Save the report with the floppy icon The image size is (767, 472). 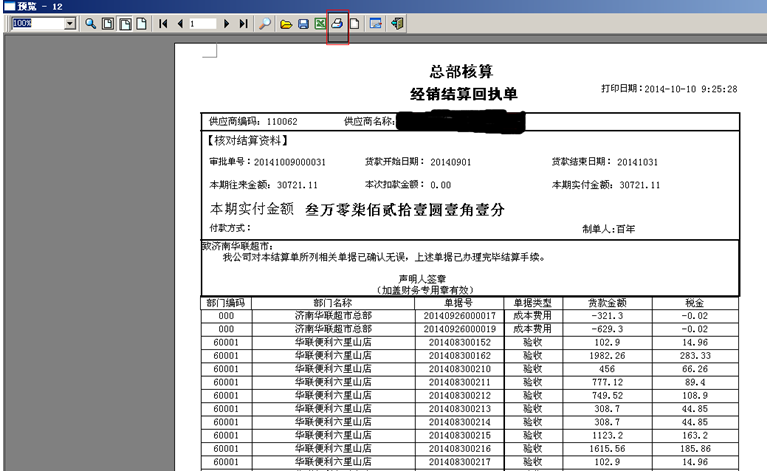click(303, 24)
